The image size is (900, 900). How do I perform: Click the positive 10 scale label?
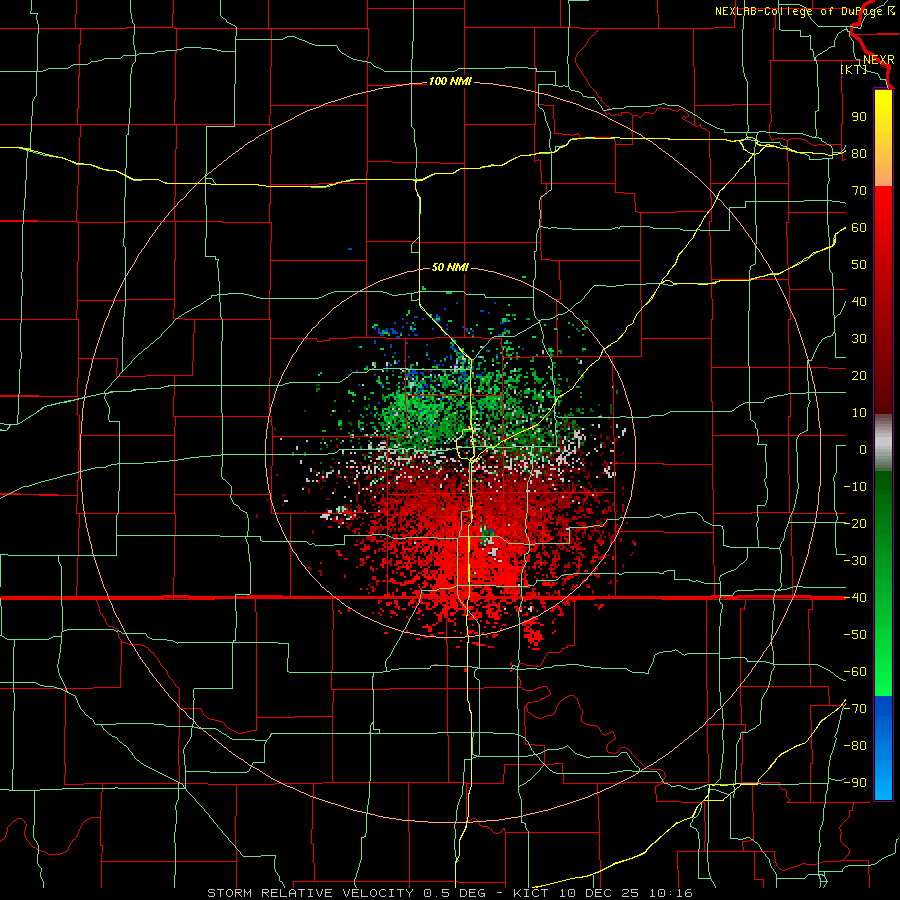859,413
